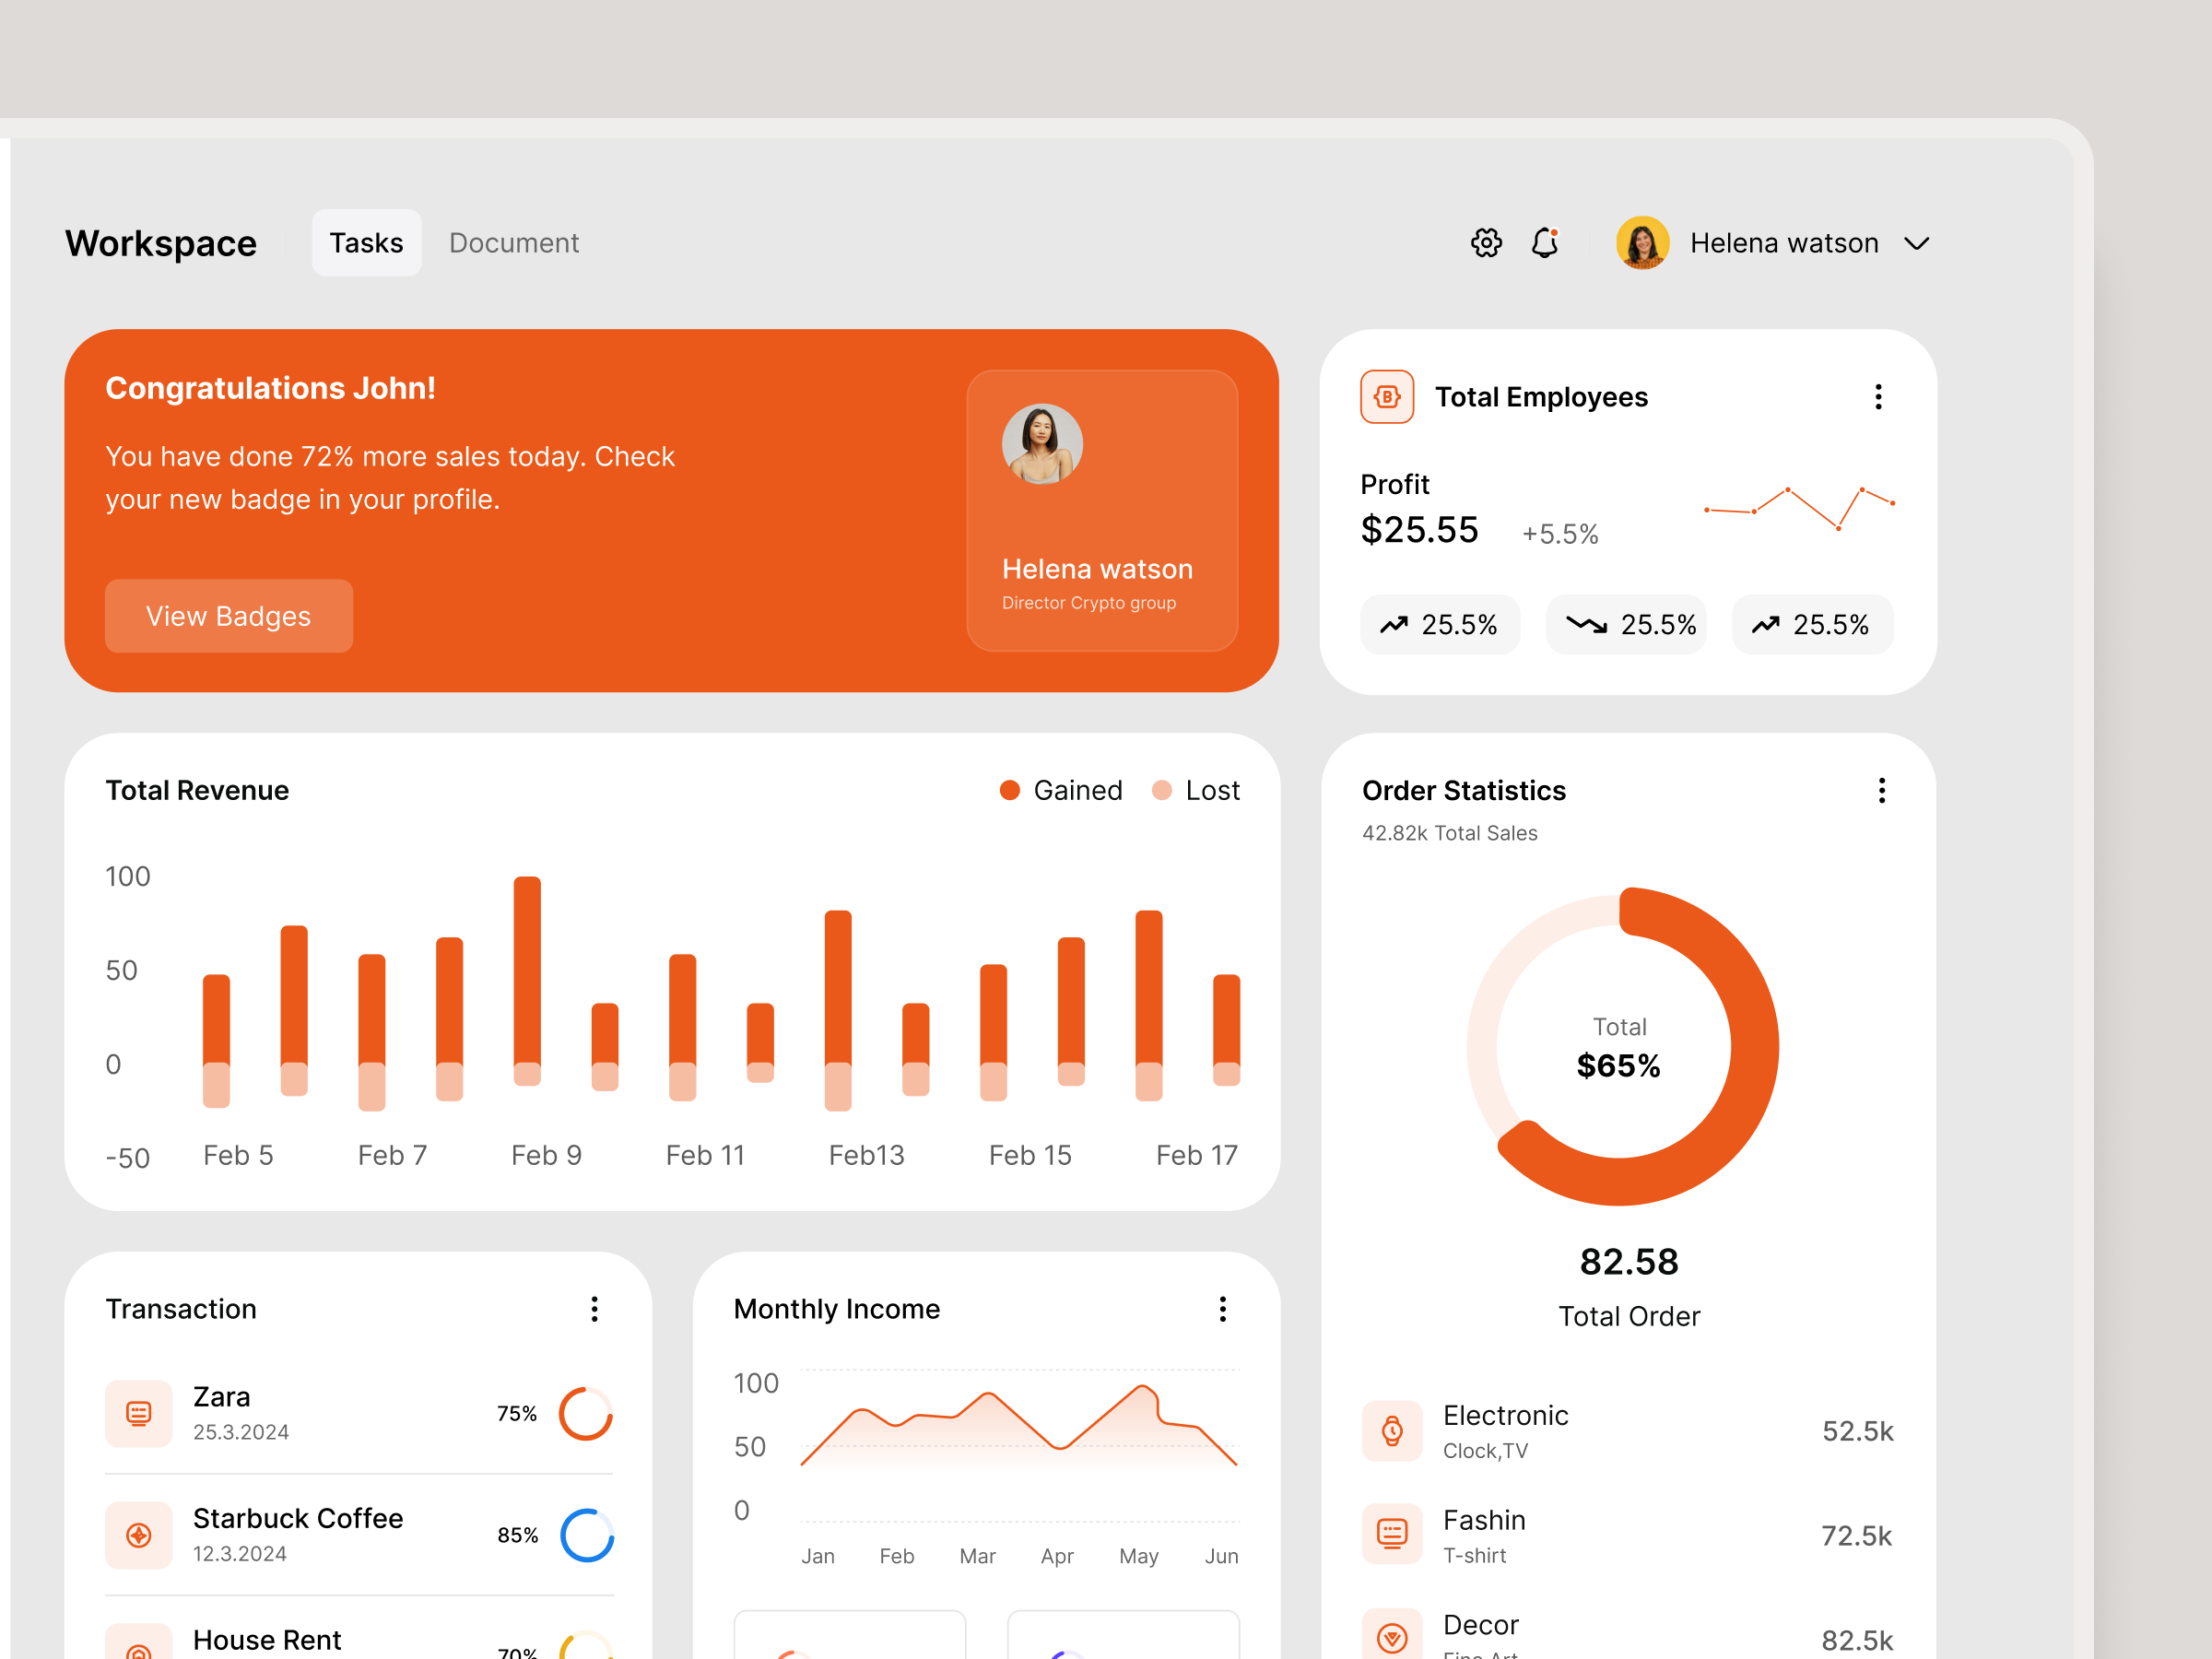Click the Starbuck Coffee transaction icon
Viewport: 2212px width, 1659px height.
(139, 1535)
